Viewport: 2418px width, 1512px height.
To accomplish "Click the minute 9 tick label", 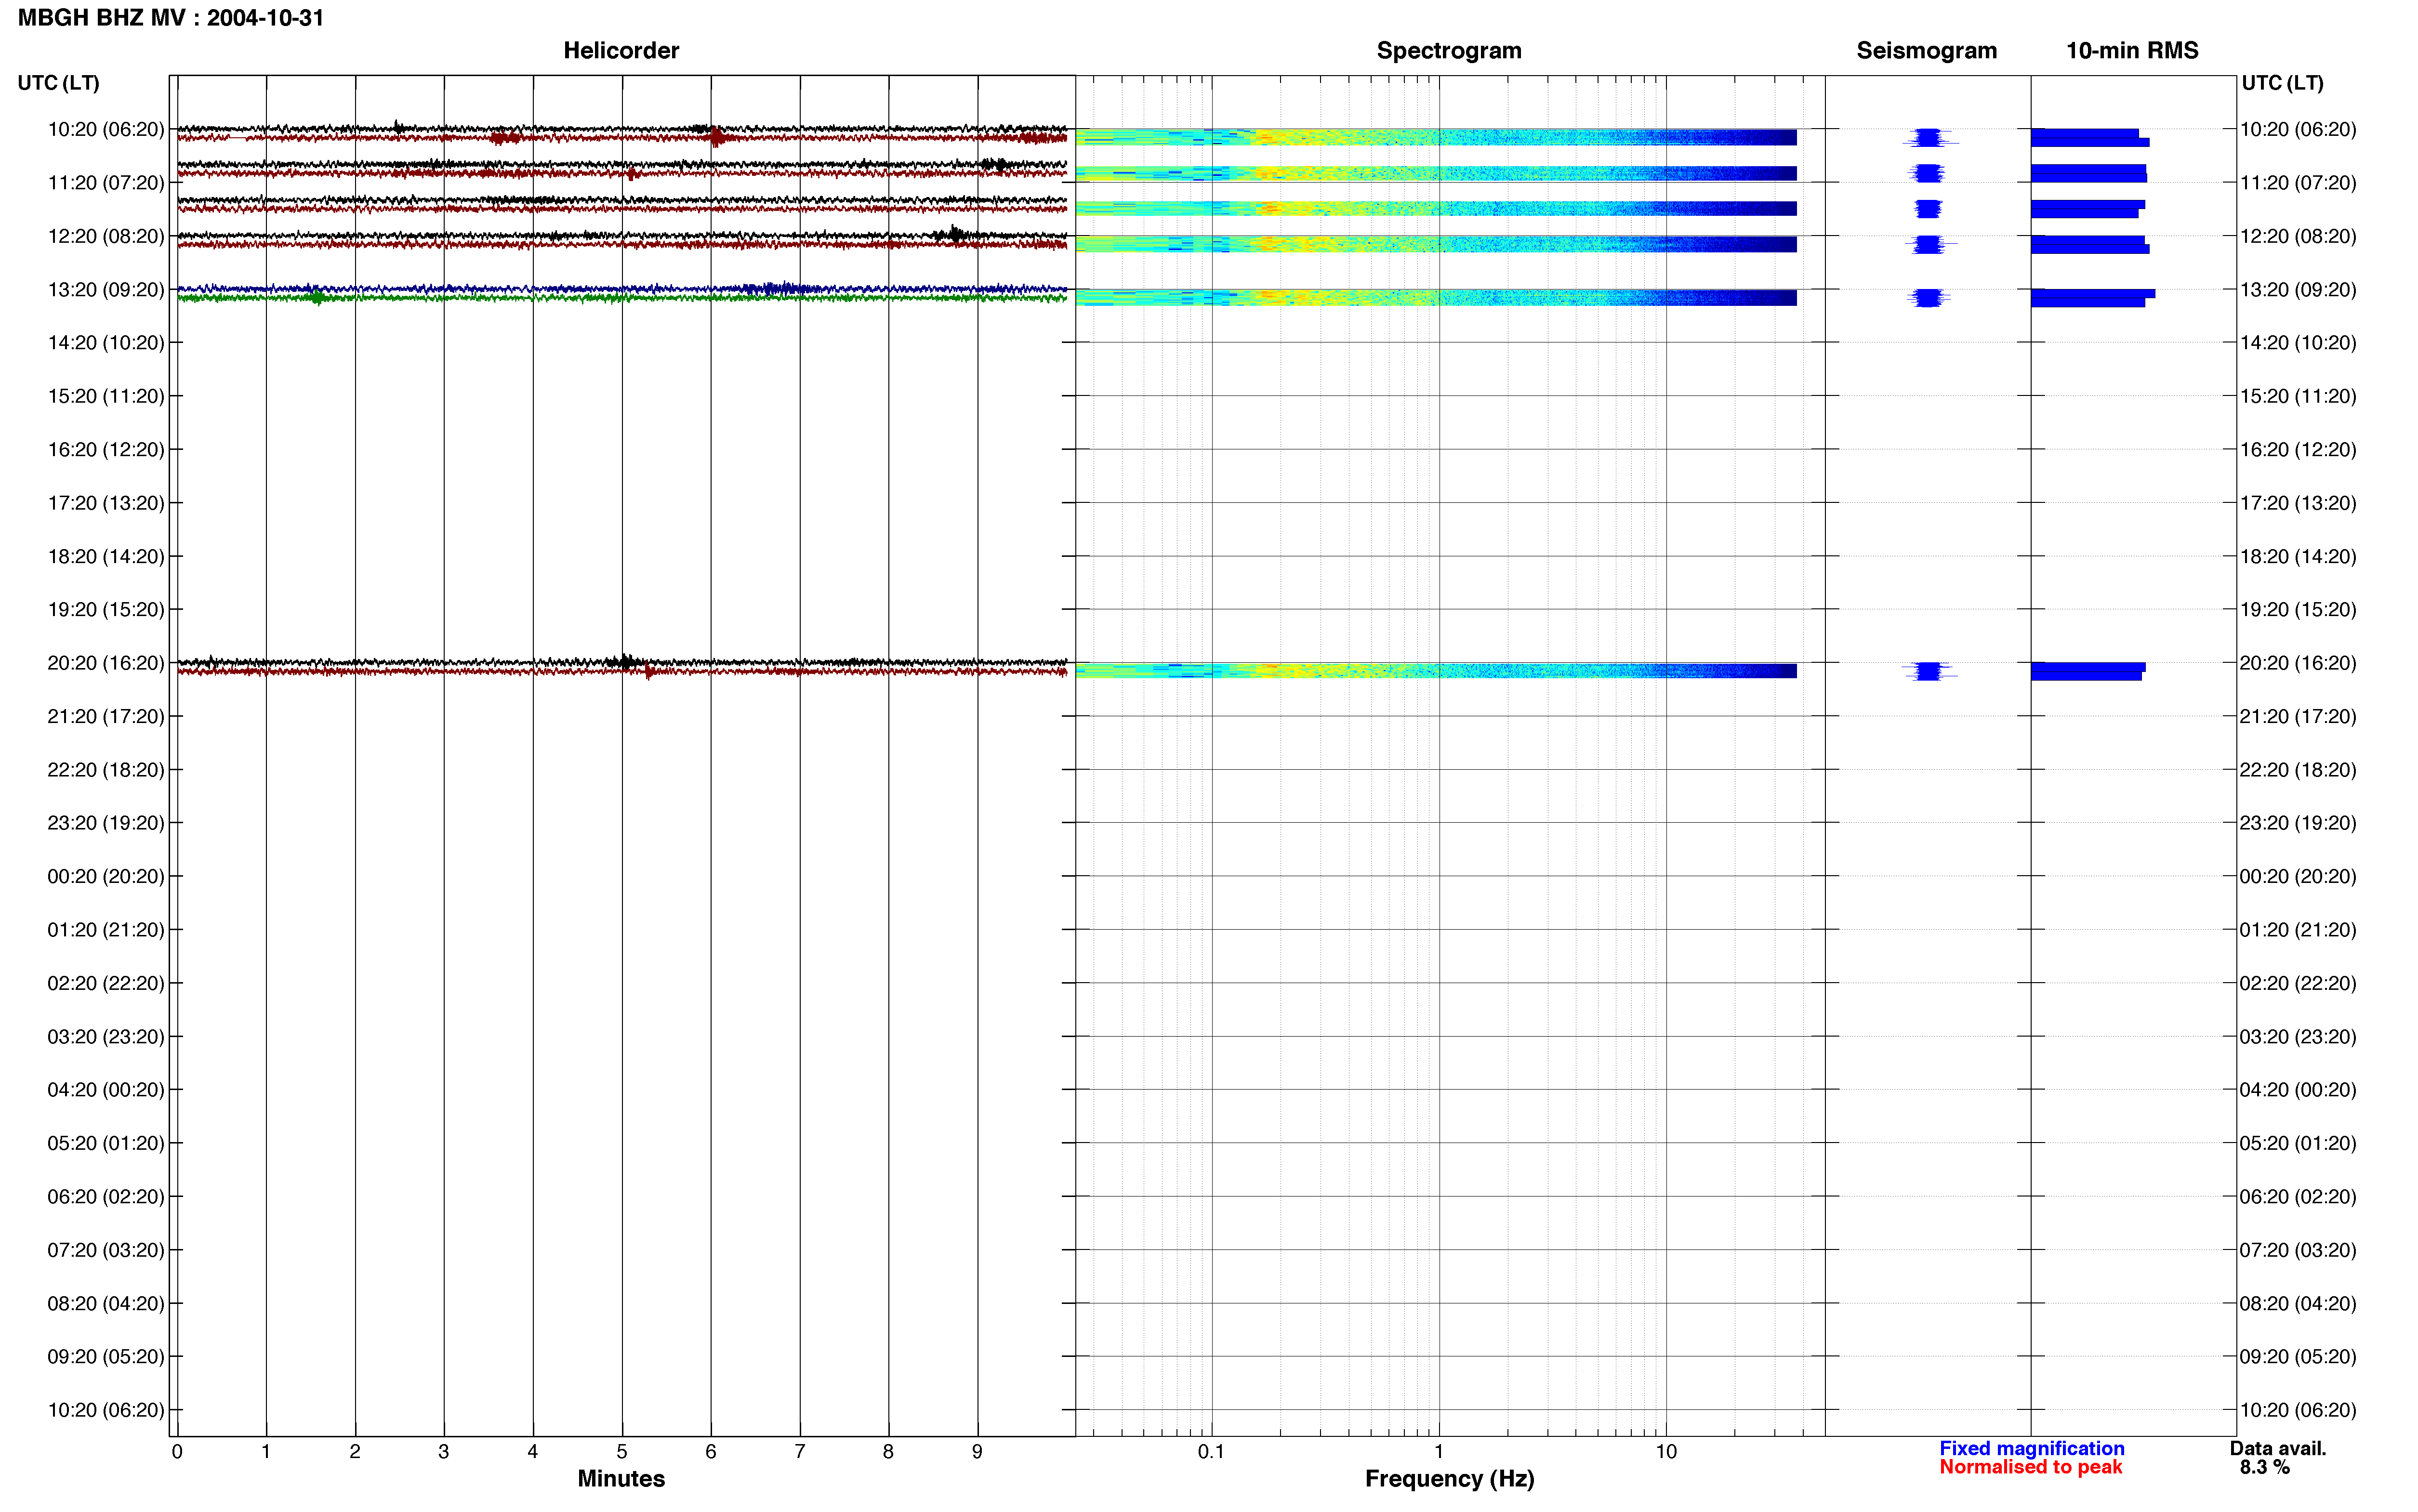I will 977,1452.
